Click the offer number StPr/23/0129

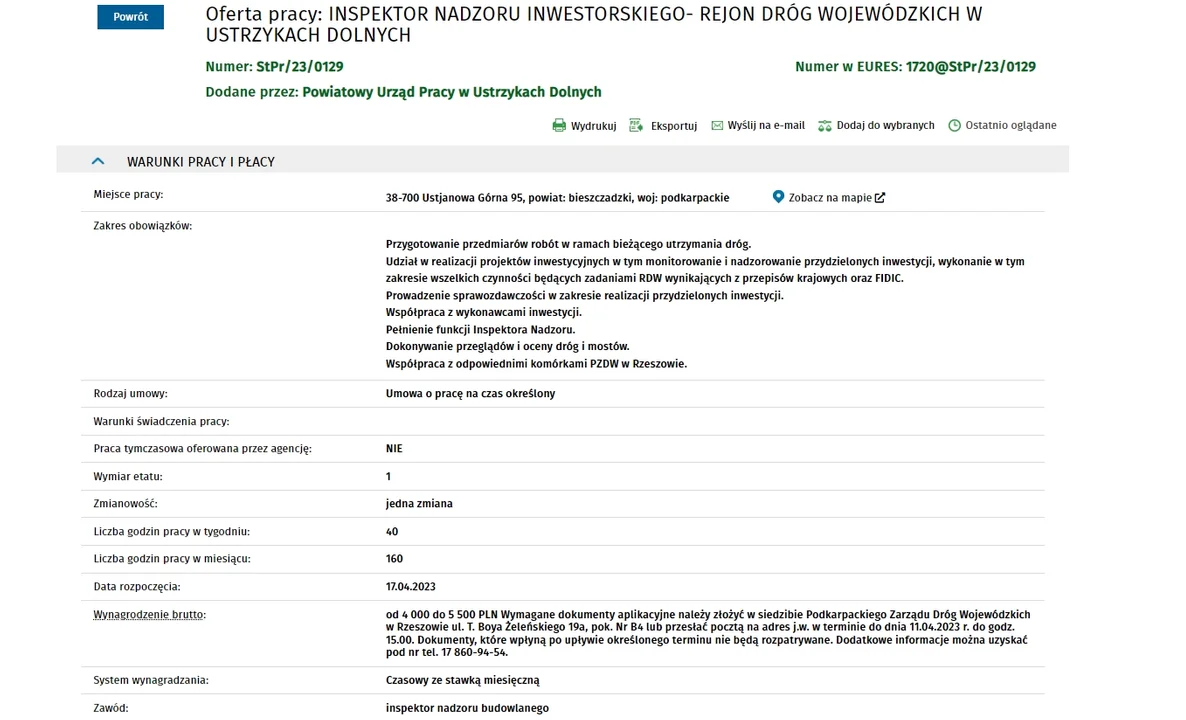click(x=300, y=67)
